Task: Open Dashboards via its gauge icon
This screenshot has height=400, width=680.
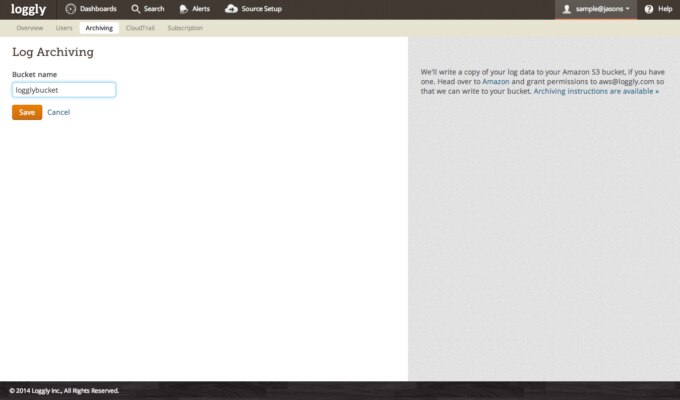Action: [71, 9]
